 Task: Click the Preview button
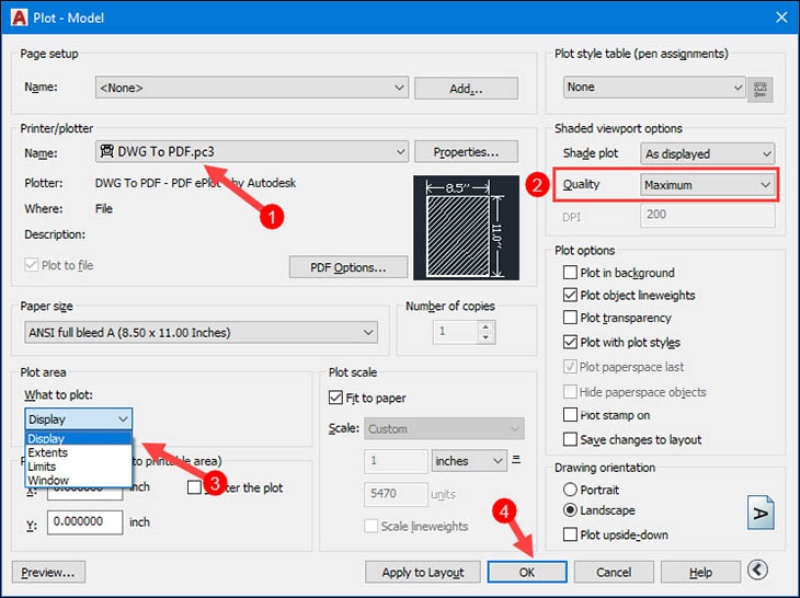[47, 572]
